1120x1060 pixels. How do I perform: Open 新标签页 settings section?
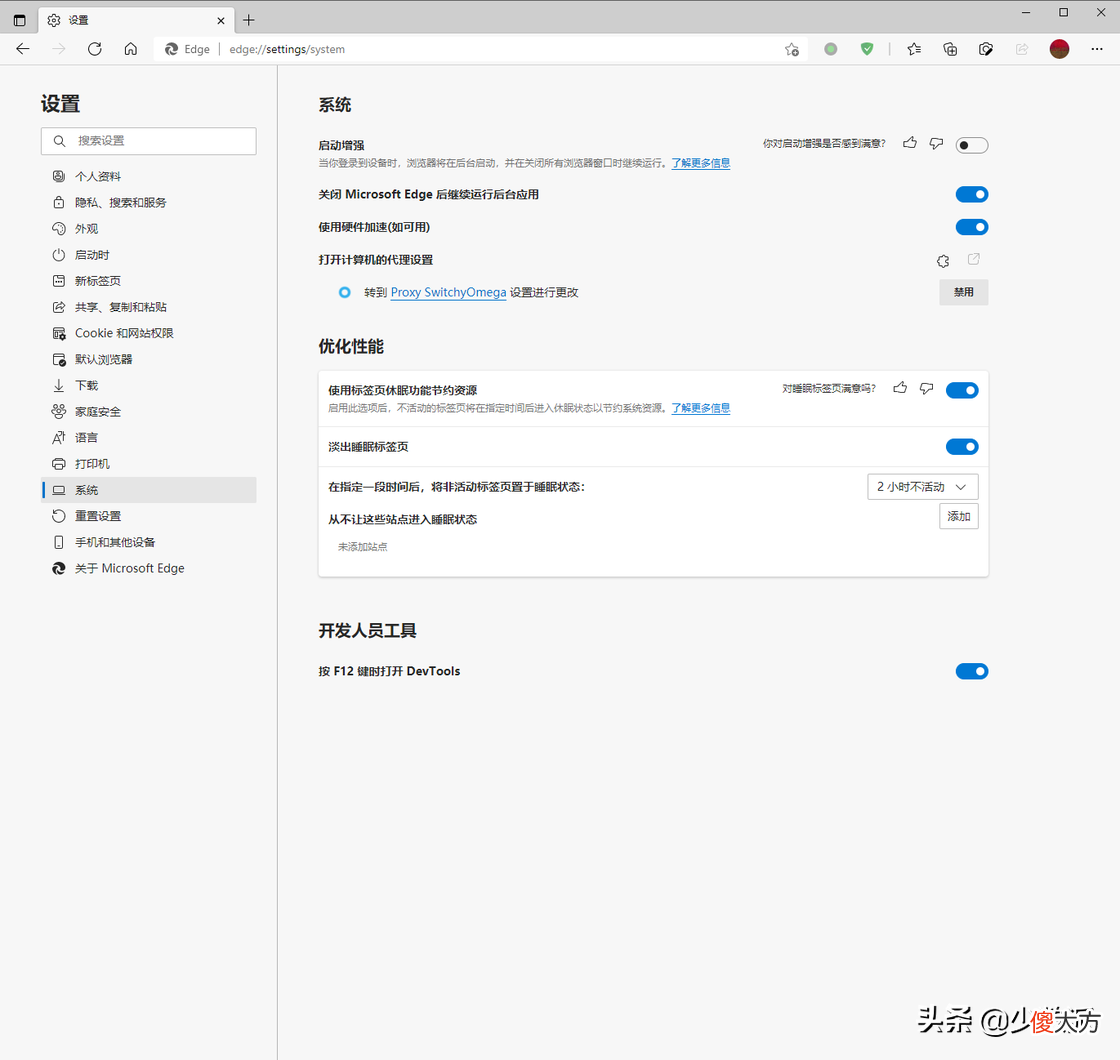pyautogui.click(x=149, y=281)
